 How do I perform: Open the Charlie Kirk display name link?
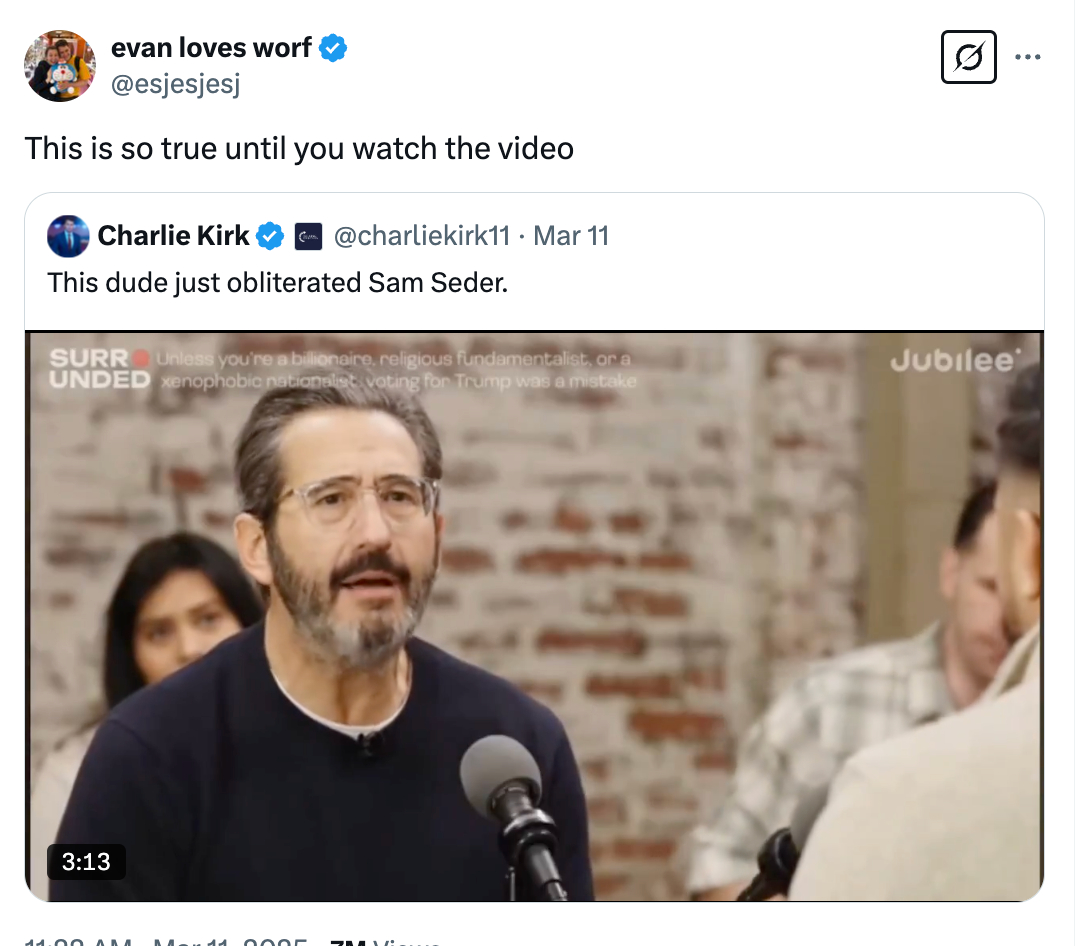(x=173, y=236)
